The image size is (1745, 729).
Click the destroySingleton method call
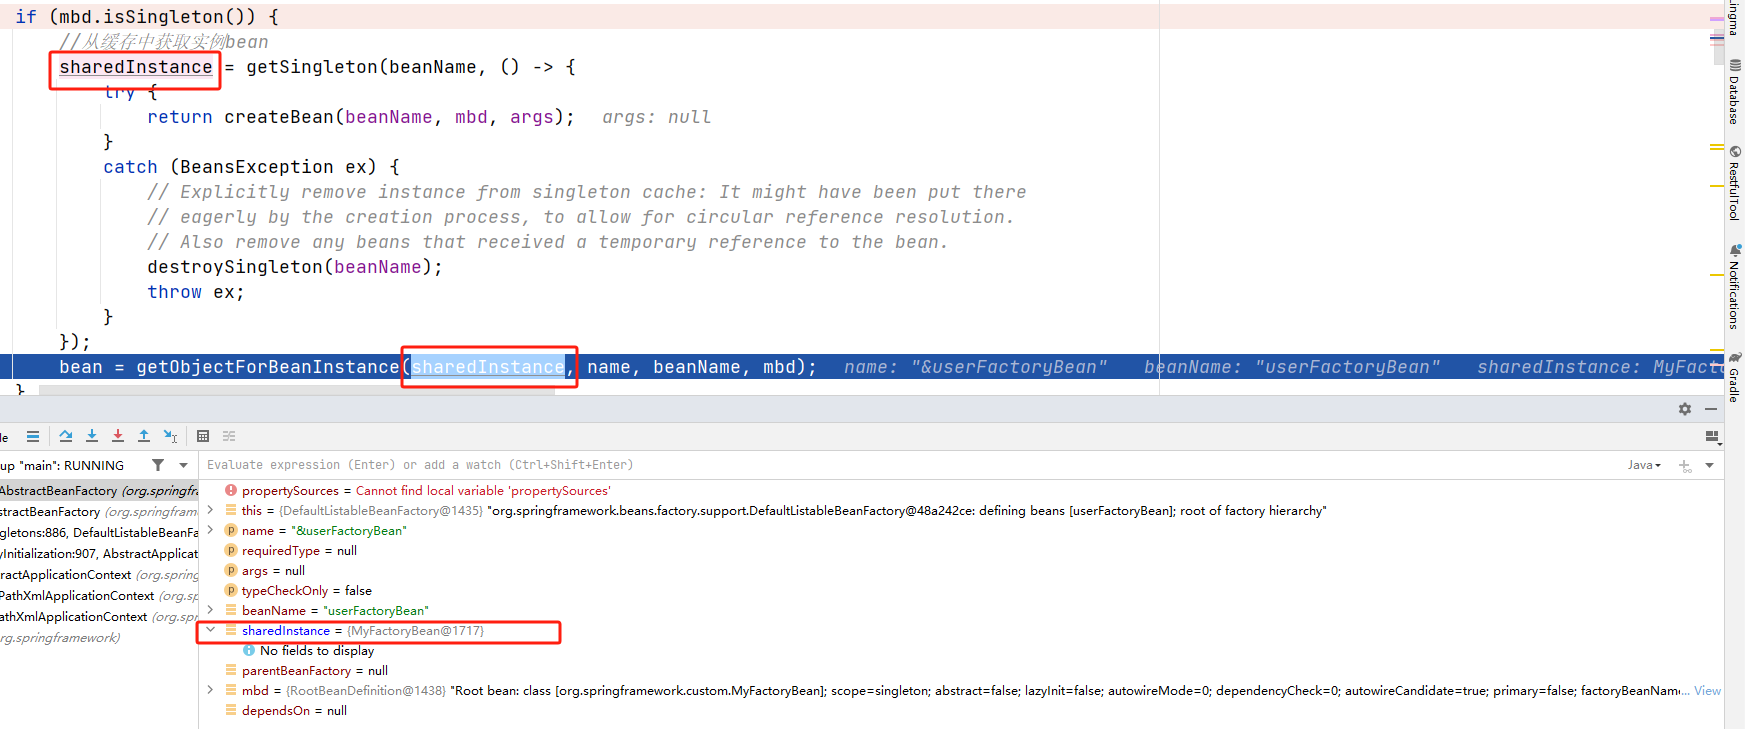(235, 267)
